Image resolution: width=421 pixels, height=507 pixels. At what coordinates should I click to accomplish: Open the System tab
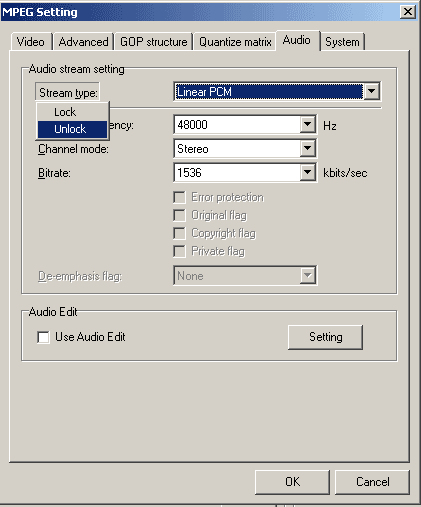point(342,42)
